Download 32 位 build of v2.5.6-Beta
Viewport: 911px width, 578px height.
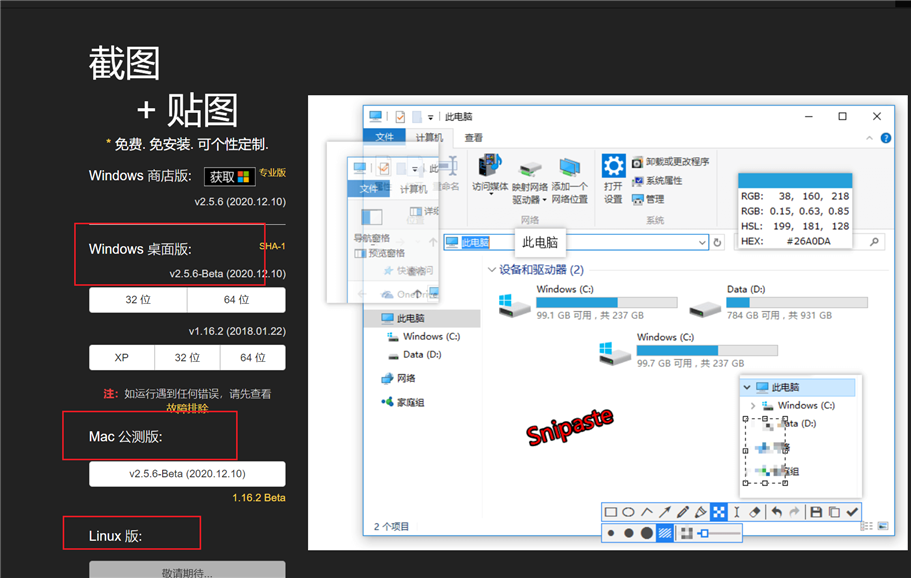(138, 300)
